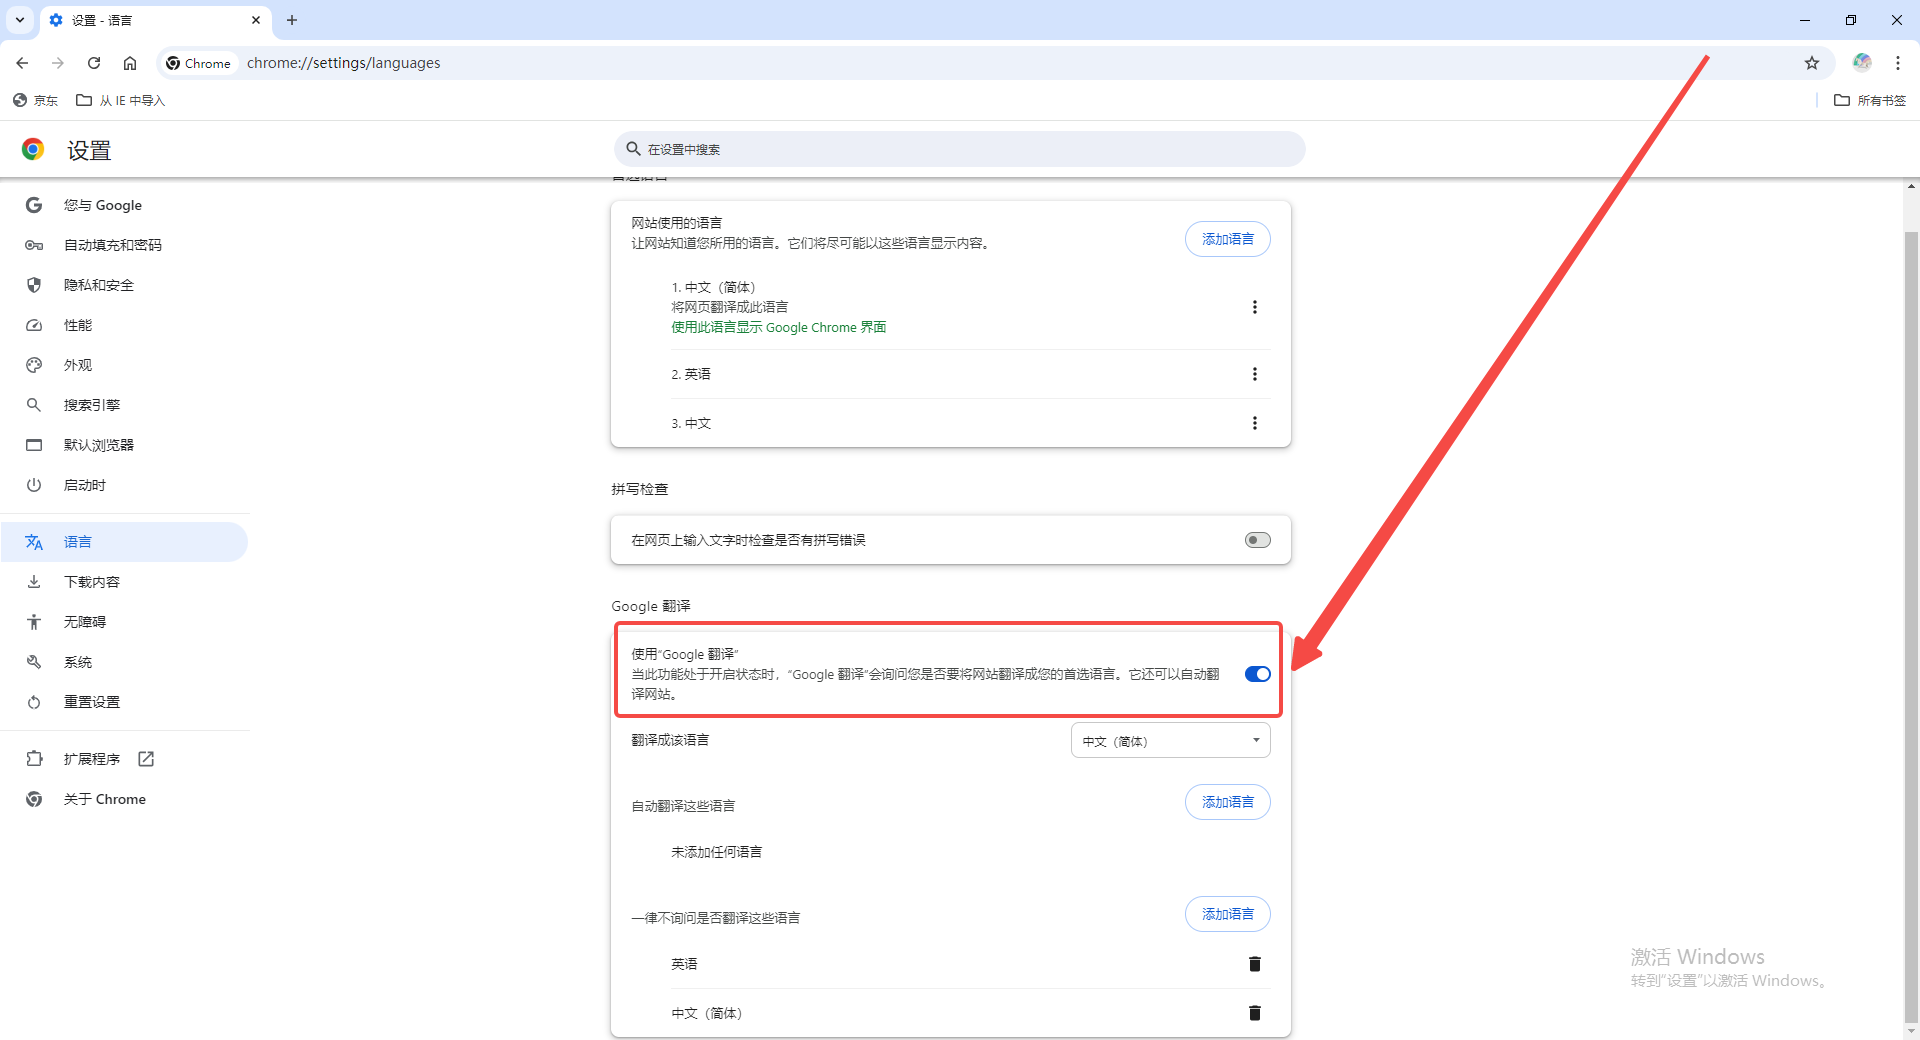
Task: Close the 设置 - 语言 tab
Action: (x=256, y=20)
